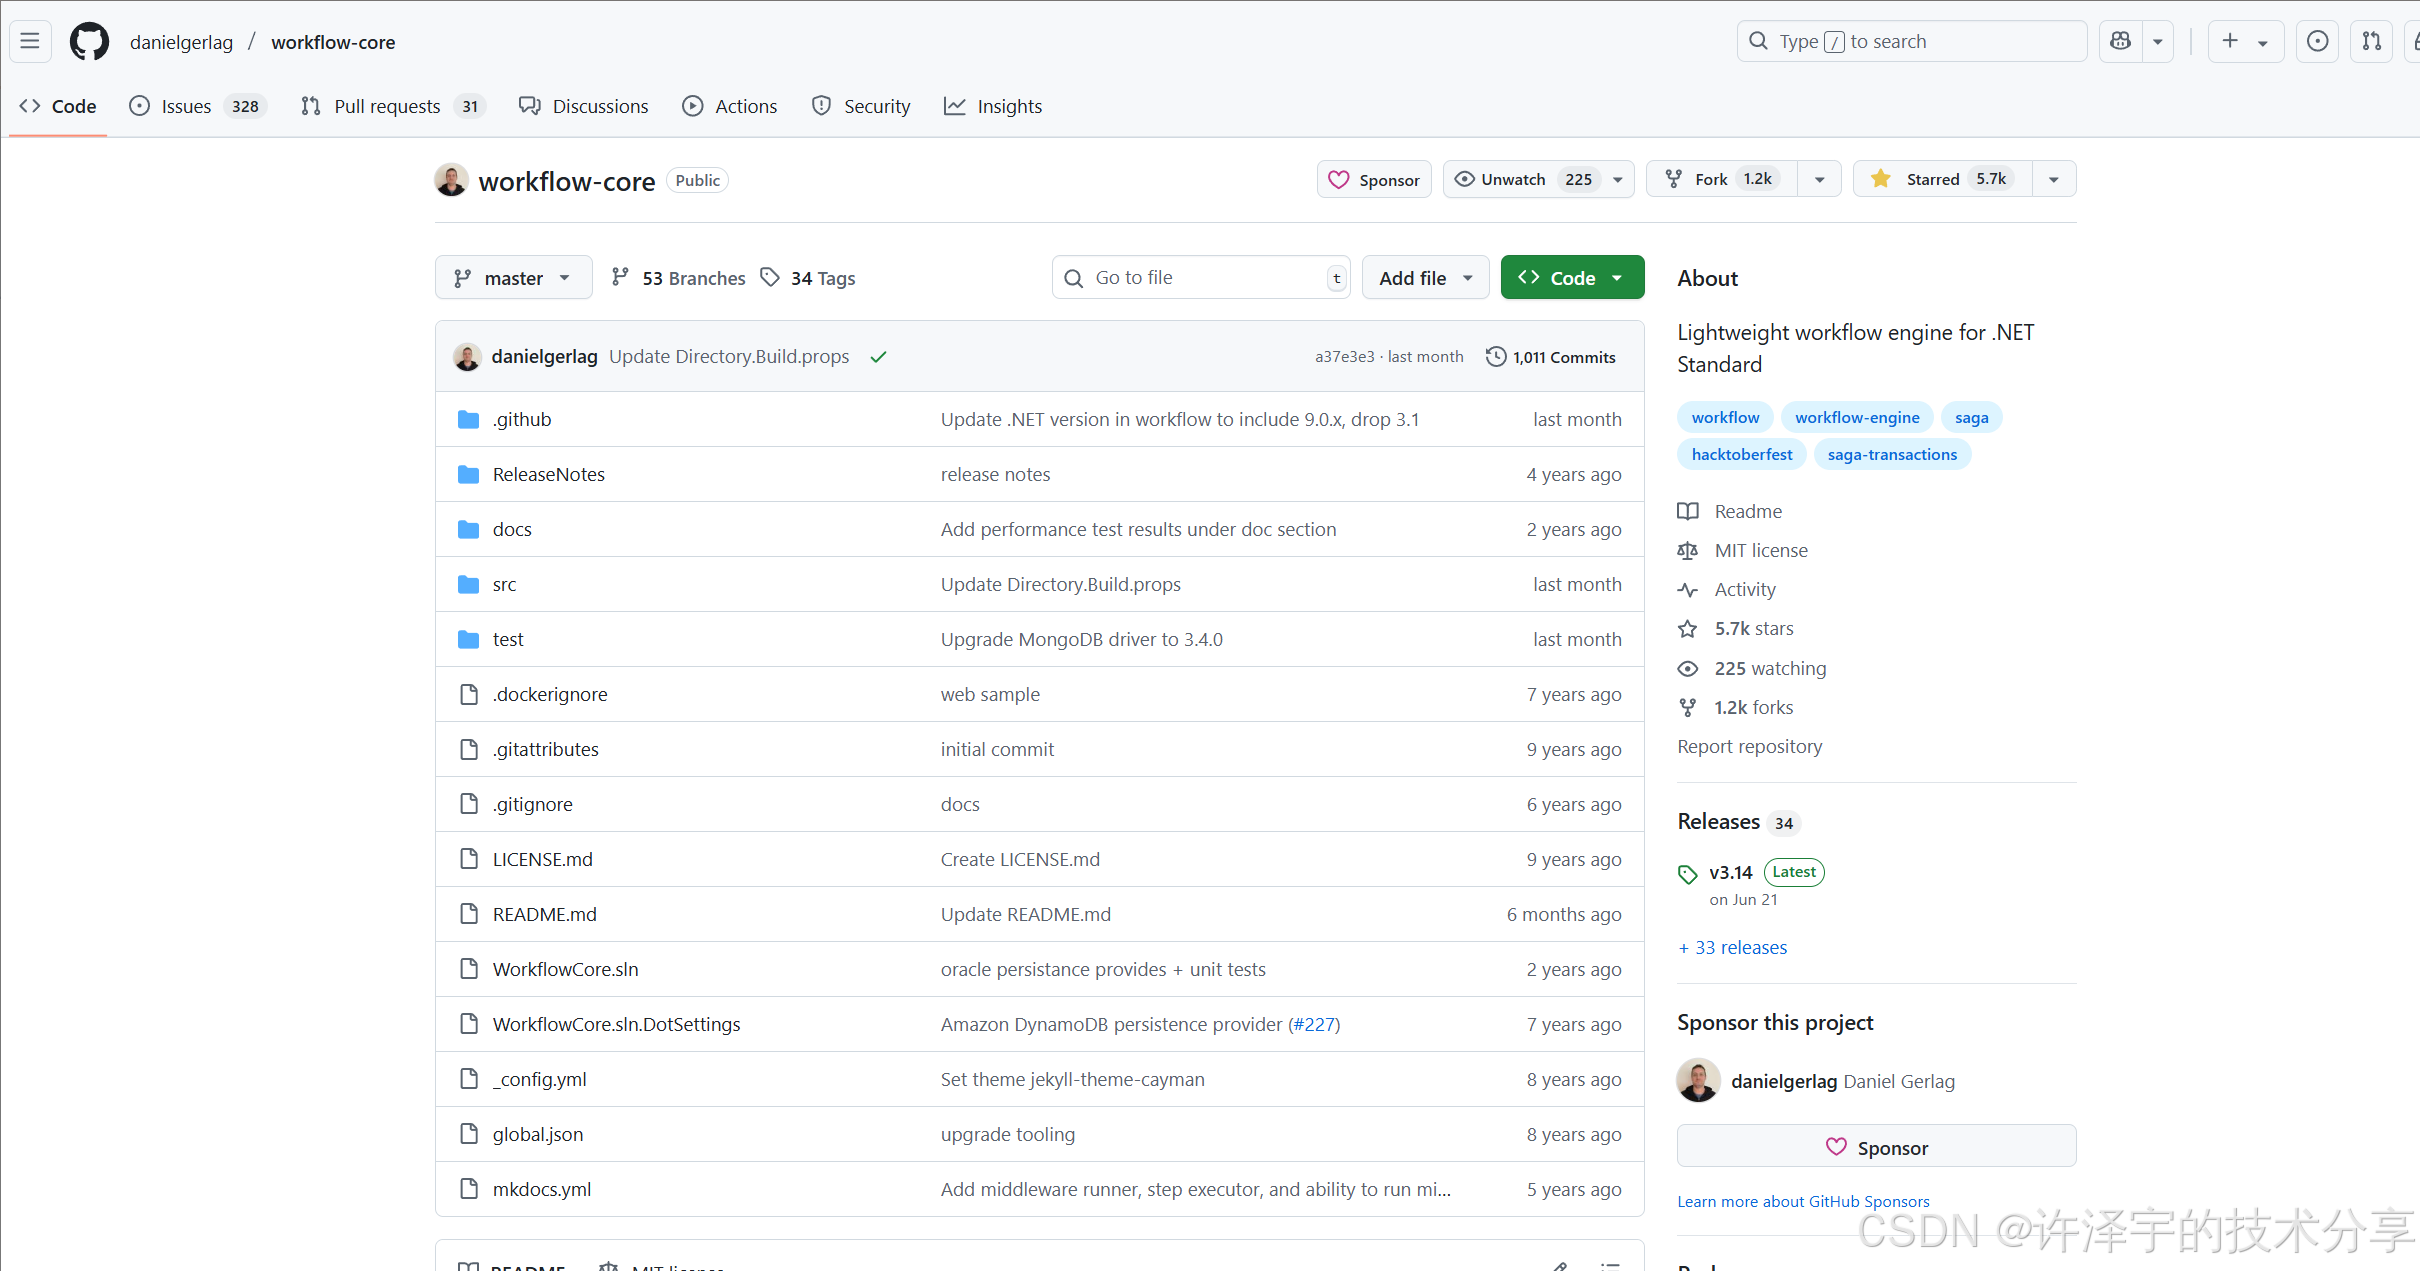The height and width of the screenshot is (1271, 2420).
Task: Open the + 33 releases link
Action: click(x=1732, y=947)
